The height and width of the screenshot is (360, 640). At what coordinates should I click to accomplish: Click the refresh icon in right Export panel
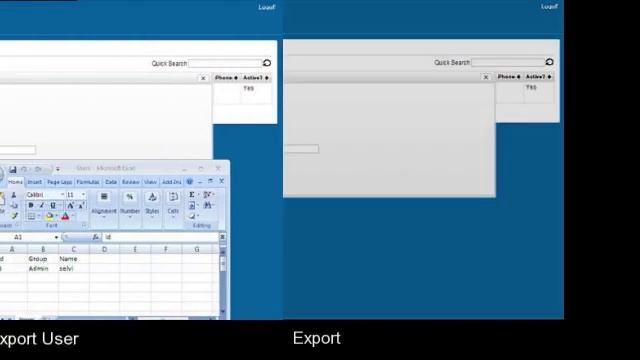(x=549, y=62)
